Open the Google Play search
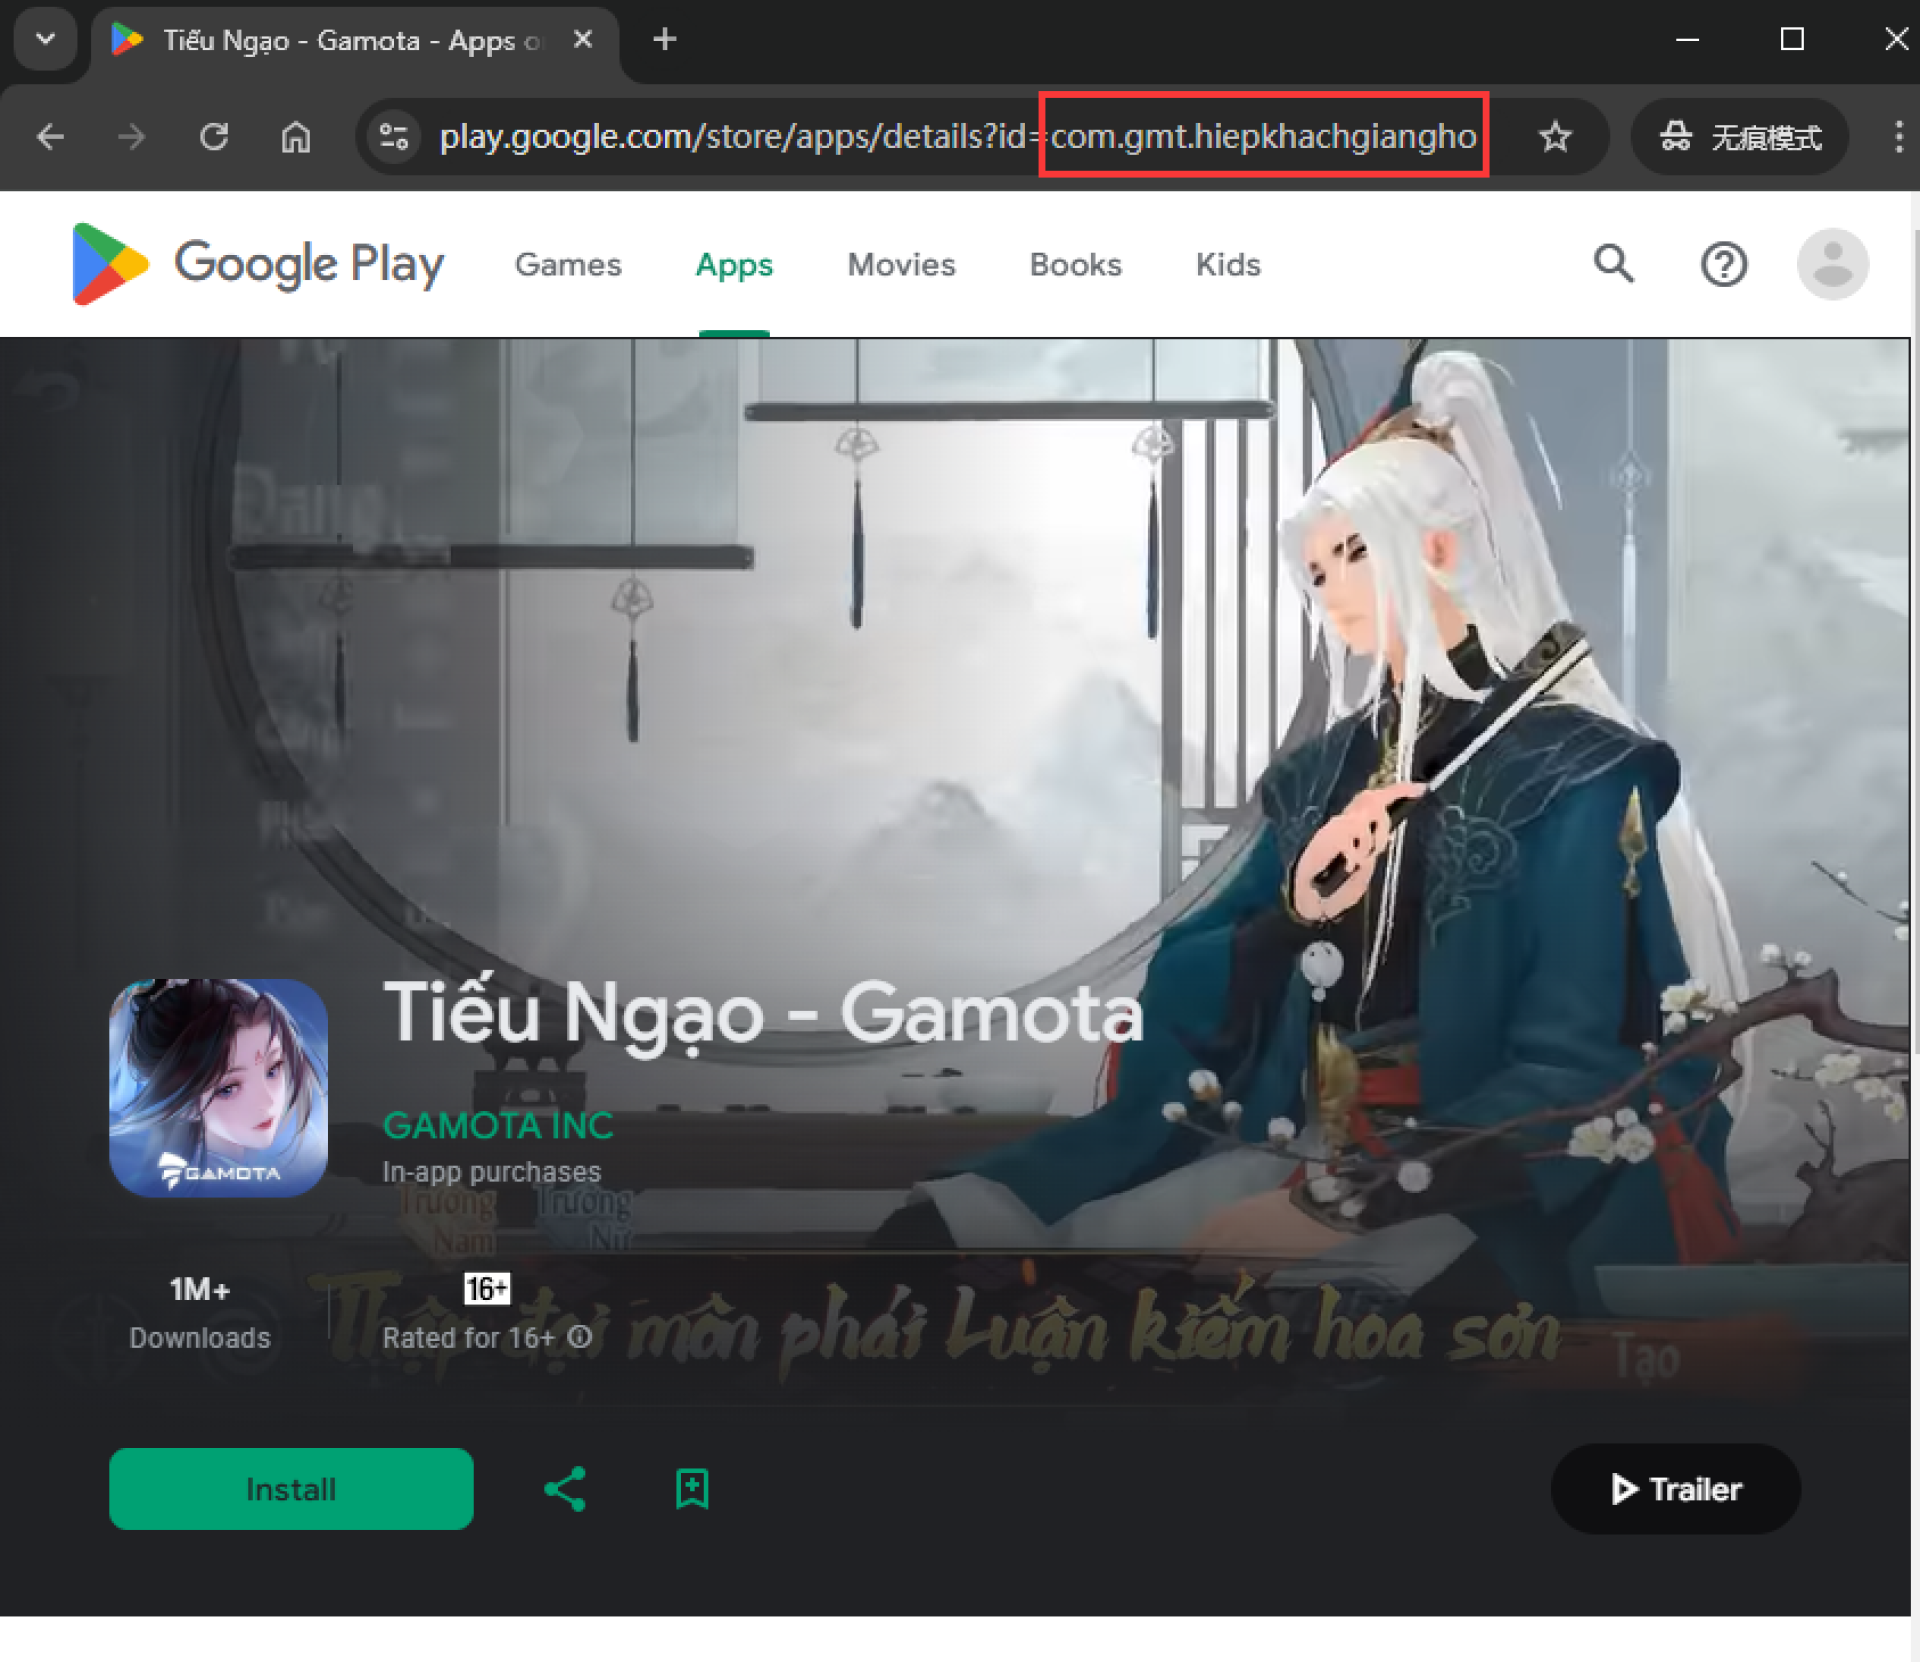Image resolution: width=1920 pixels, height=1662 pixels. click(1614, 264)
